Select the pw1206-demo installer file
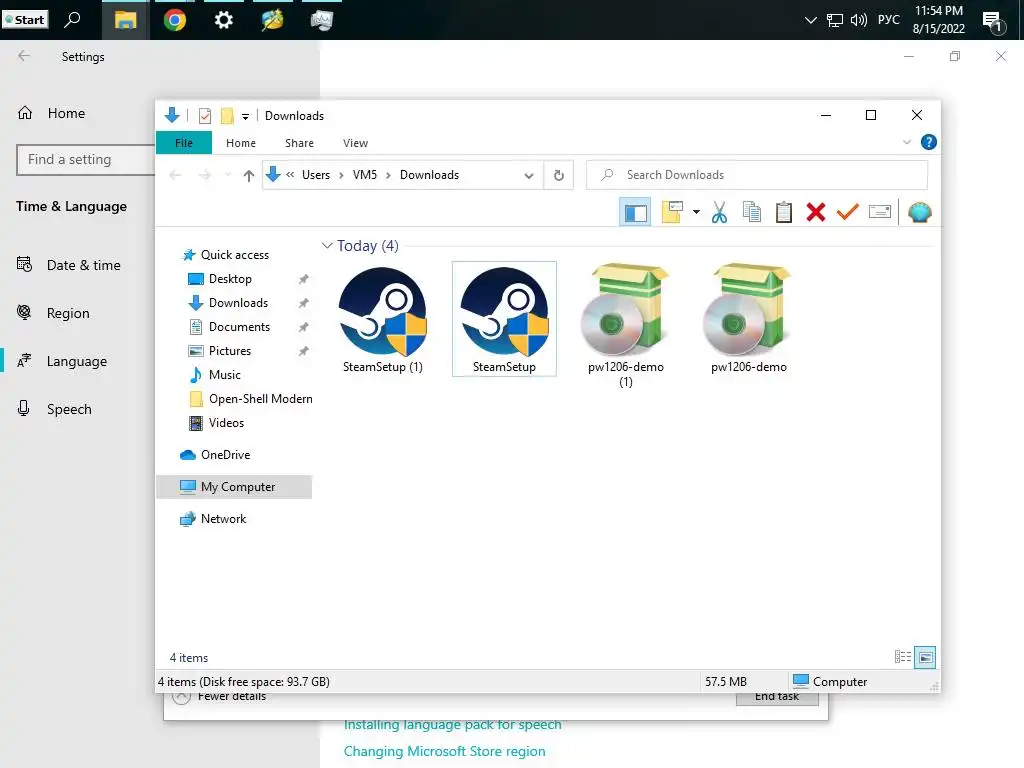The image size is (1024, 768). click(748, 319)
